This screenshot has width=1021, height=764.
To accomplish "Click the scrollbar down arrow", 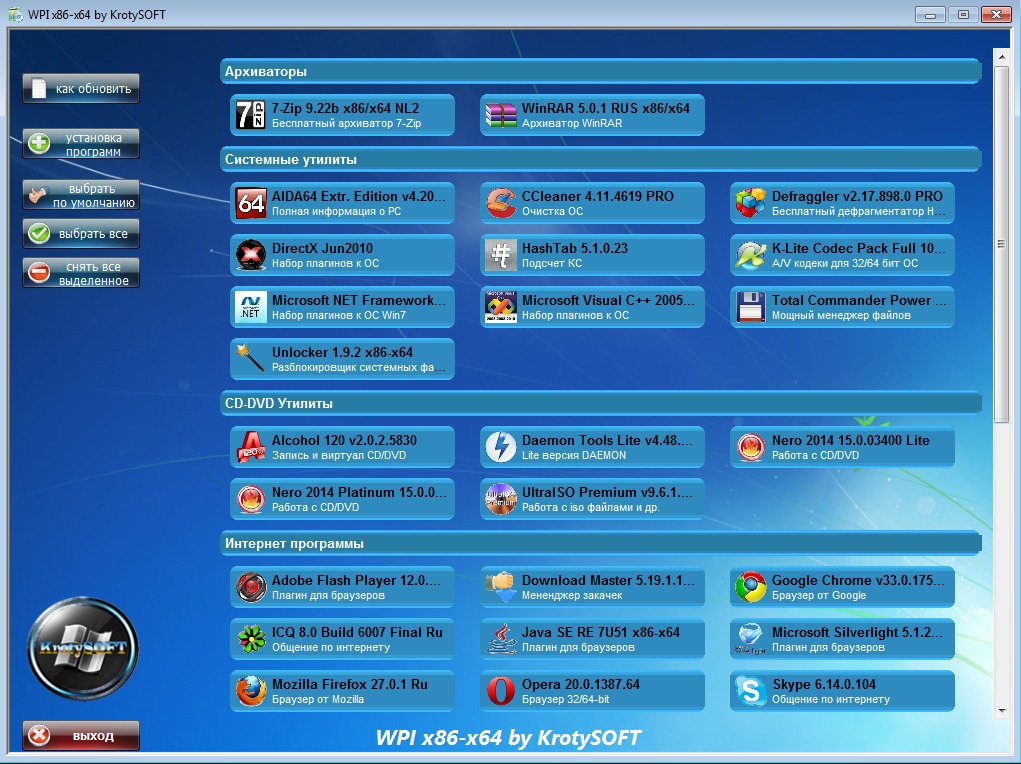I will (1001, 711).
